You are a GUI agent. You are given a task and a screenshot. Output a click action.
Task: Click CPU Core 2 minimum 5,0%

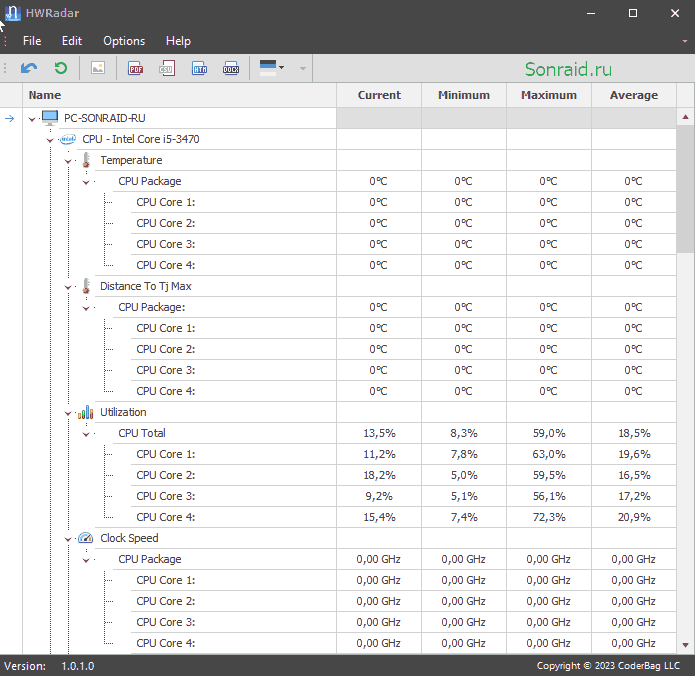tap(464, 475)
